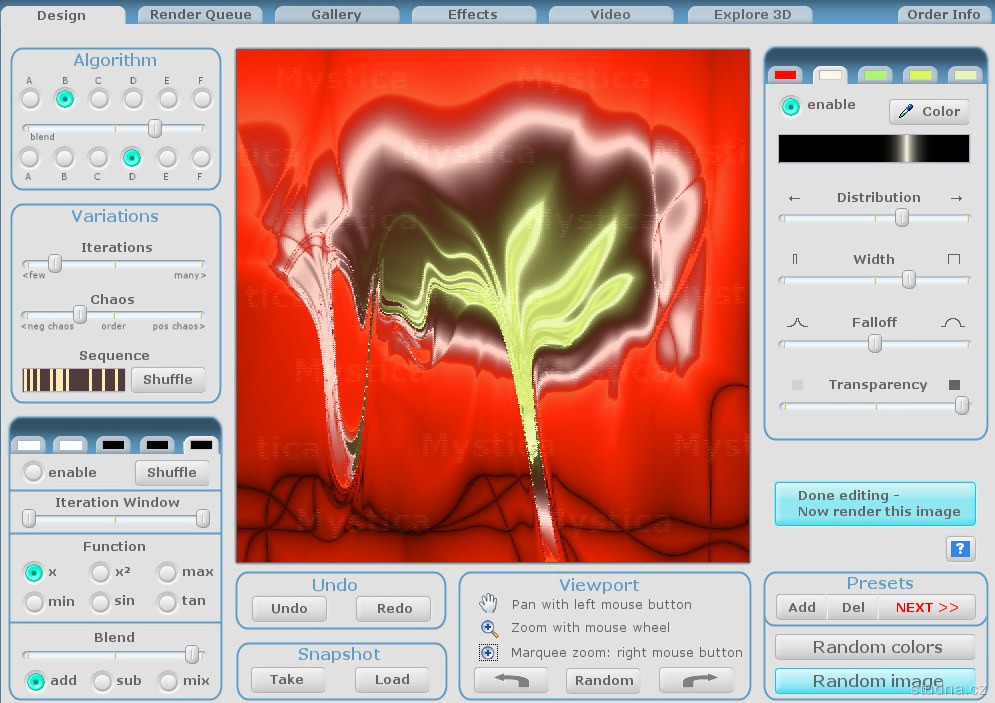Select the sub blend mode
The image size is (995, 703).
(x=102, y=681)
